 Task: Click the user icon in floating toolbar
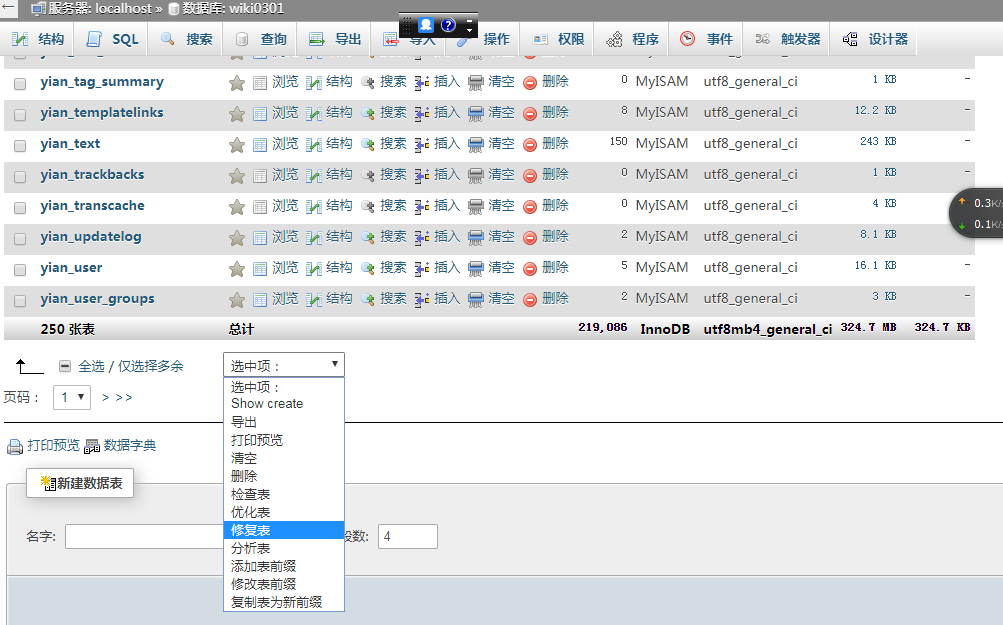click(x=426, y=25)
